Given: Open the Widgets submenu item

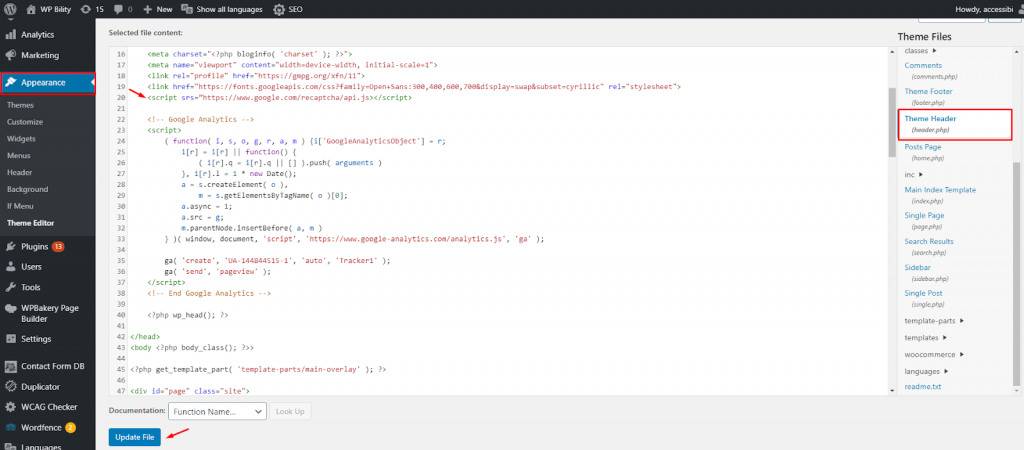Looking at the screenshot, I should point(21,138).
